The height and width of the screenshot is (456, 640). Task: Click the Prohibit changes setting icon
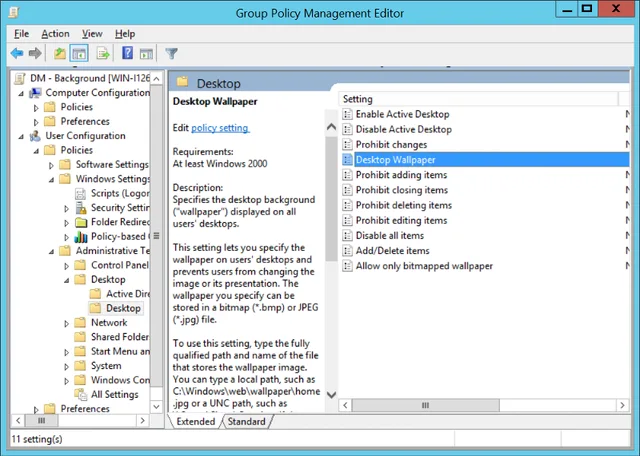pos(347,145)
